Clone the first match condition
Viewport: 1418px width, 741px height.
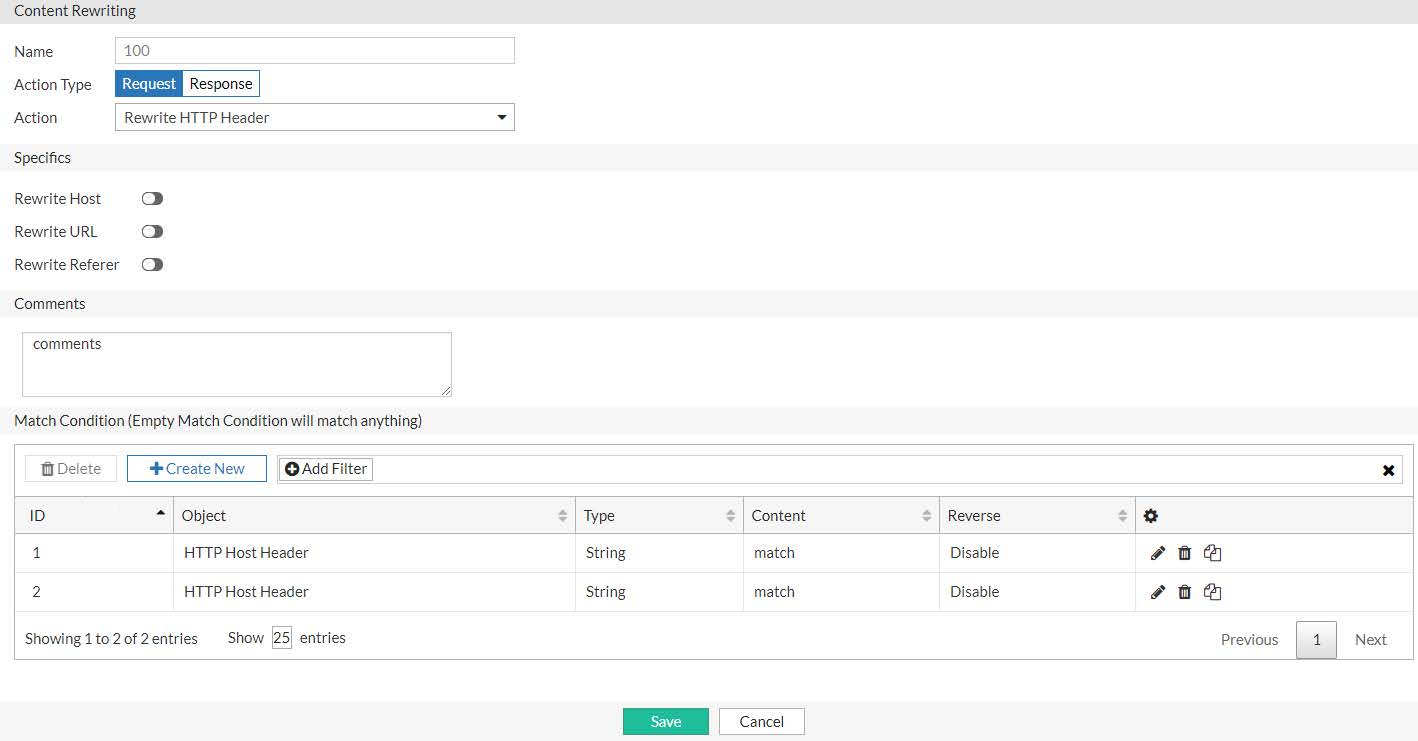click(x=1212, y=552)
